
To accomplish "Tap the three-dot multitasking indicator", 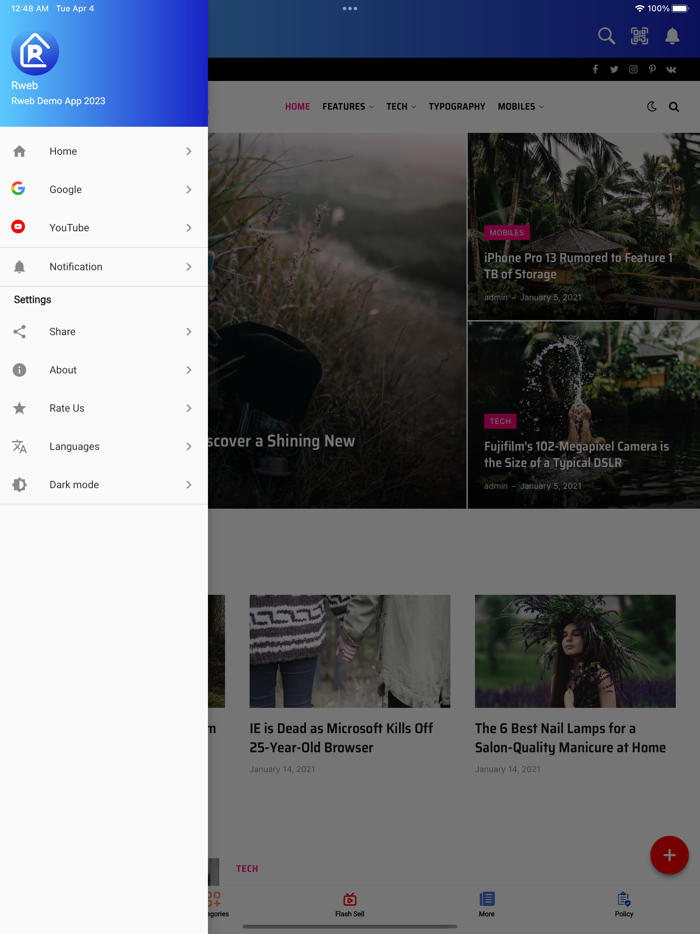I will (x=350, y=8).
